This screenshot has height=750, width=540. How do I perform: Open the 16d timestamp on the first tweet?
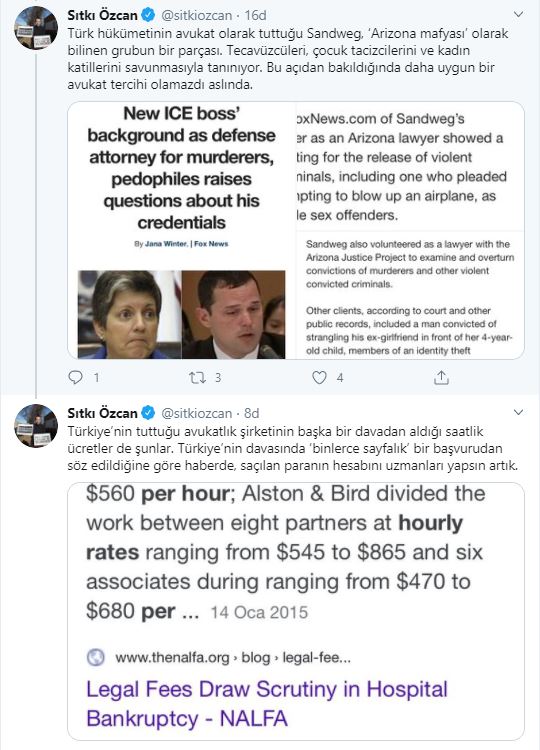[255, 15]
